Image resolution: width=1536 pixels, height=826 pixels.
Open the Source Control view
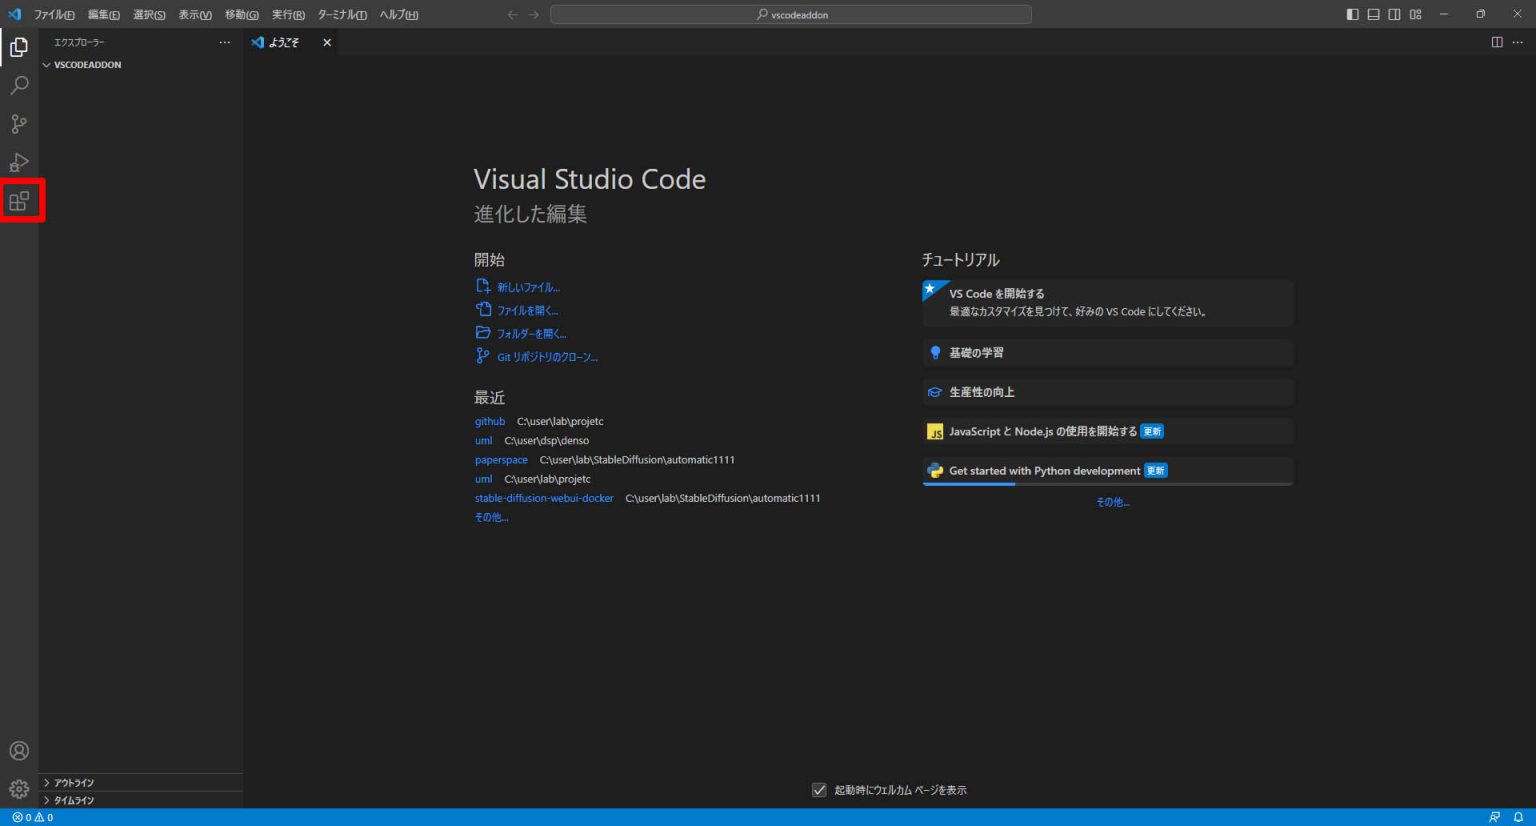click(x=18, y=123)
